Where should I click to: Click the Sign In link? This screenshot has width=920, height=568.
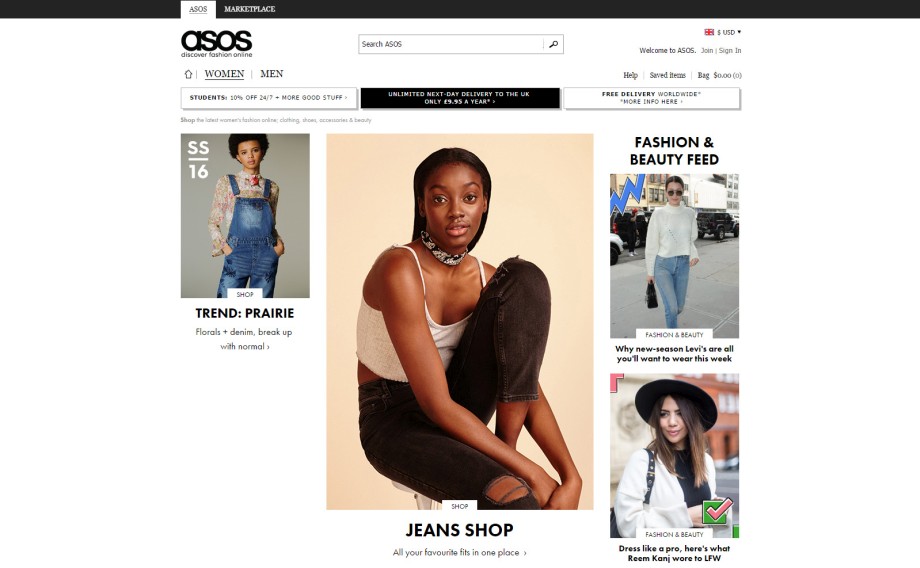pyautogui.click(x=730, y=50)
